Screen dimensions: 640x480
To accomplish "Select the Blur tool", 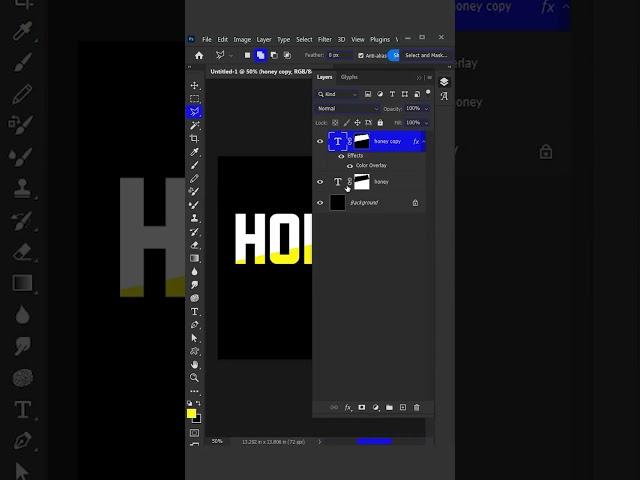I will pos(194,271).
